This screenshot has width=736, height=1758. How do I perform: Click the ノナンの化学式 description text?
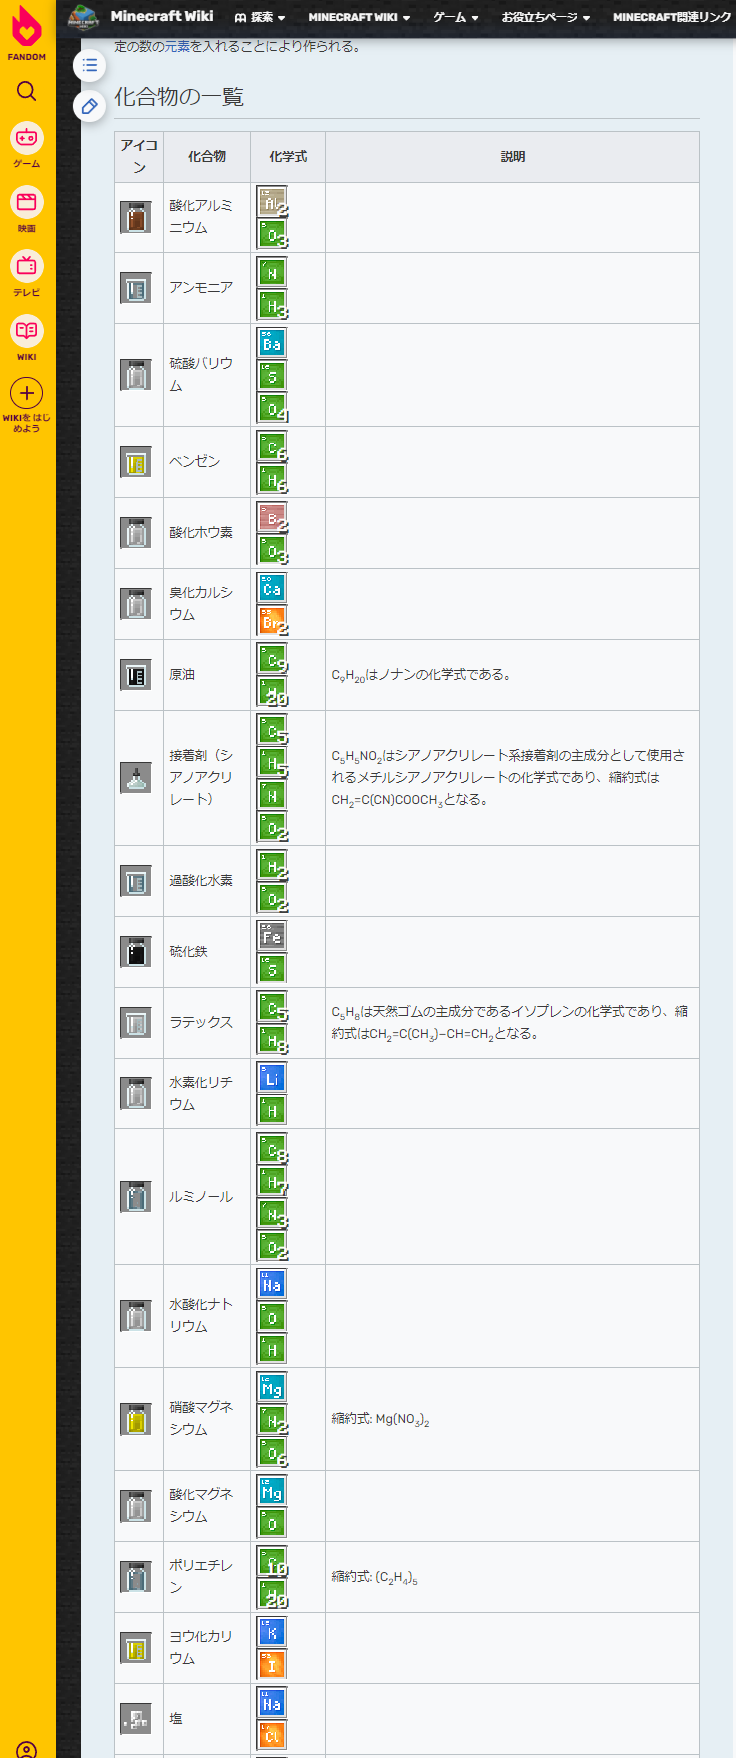tap(421, 675)
